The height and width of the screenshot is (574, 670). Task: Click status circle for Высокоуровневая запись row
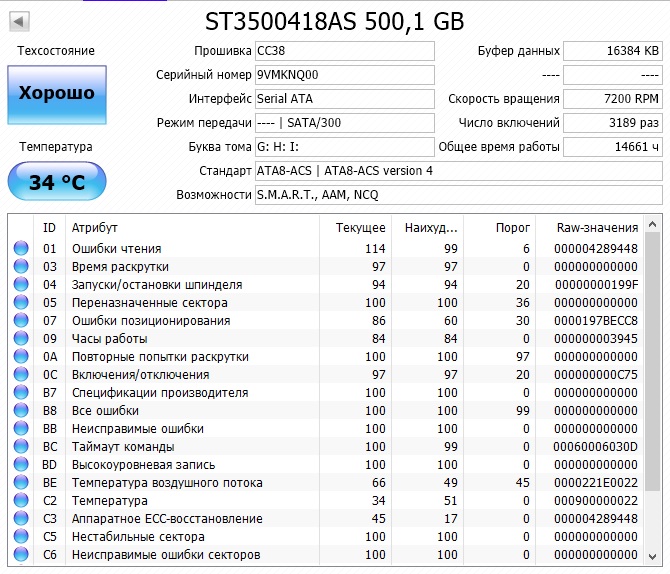point(21,464)
